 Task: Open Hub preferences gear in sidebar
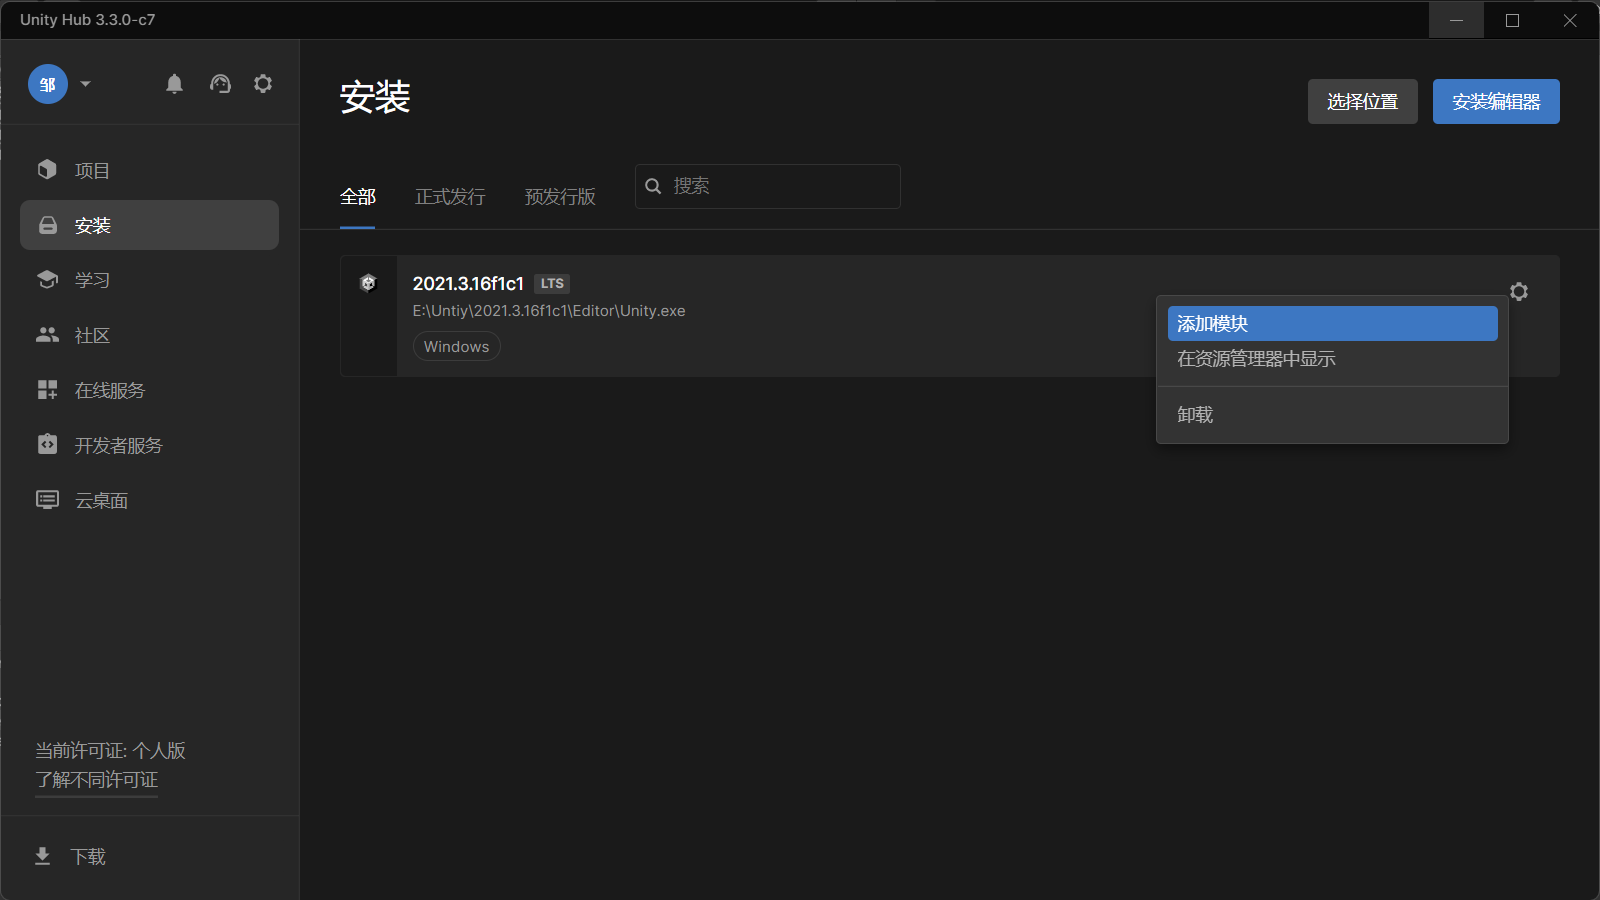point(263,84)
